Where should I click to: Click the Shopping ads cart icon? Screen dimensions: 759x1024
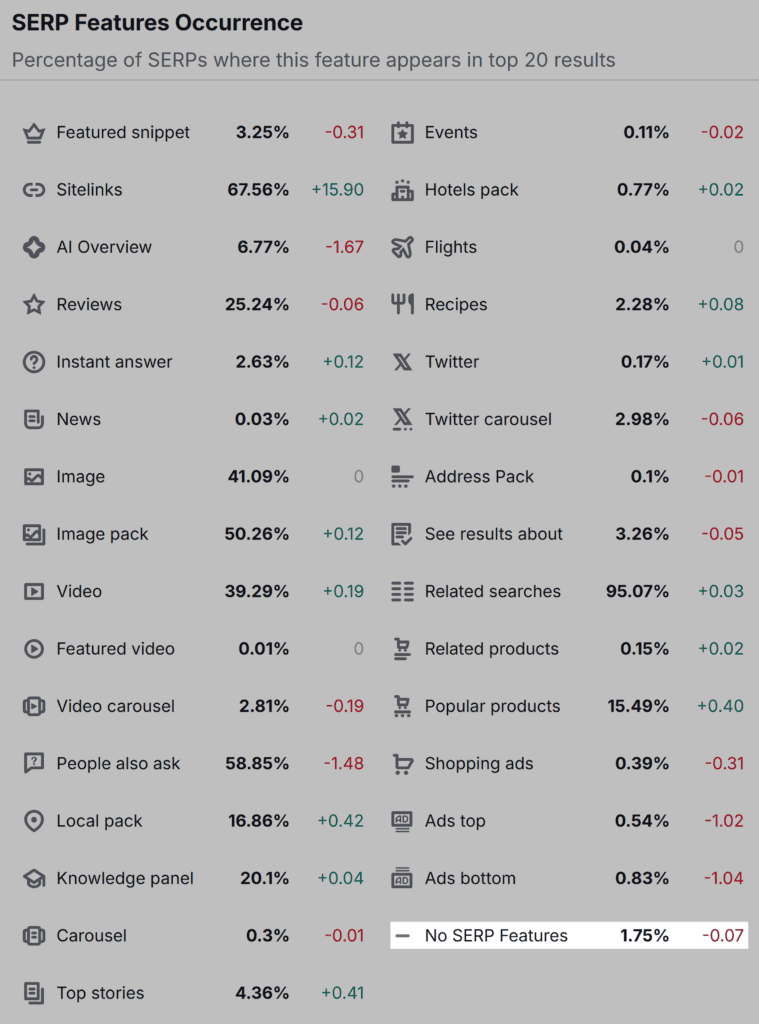click(x=401, y=763)
